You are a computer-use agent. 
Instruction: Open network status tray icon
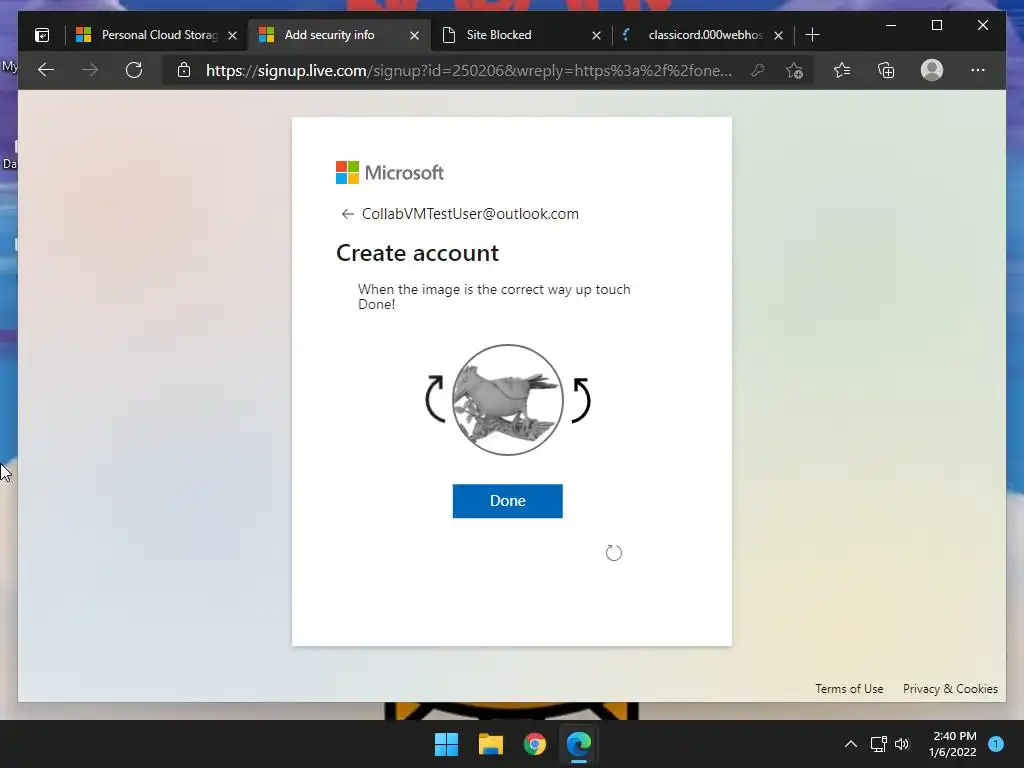click(x=878, y=744)
